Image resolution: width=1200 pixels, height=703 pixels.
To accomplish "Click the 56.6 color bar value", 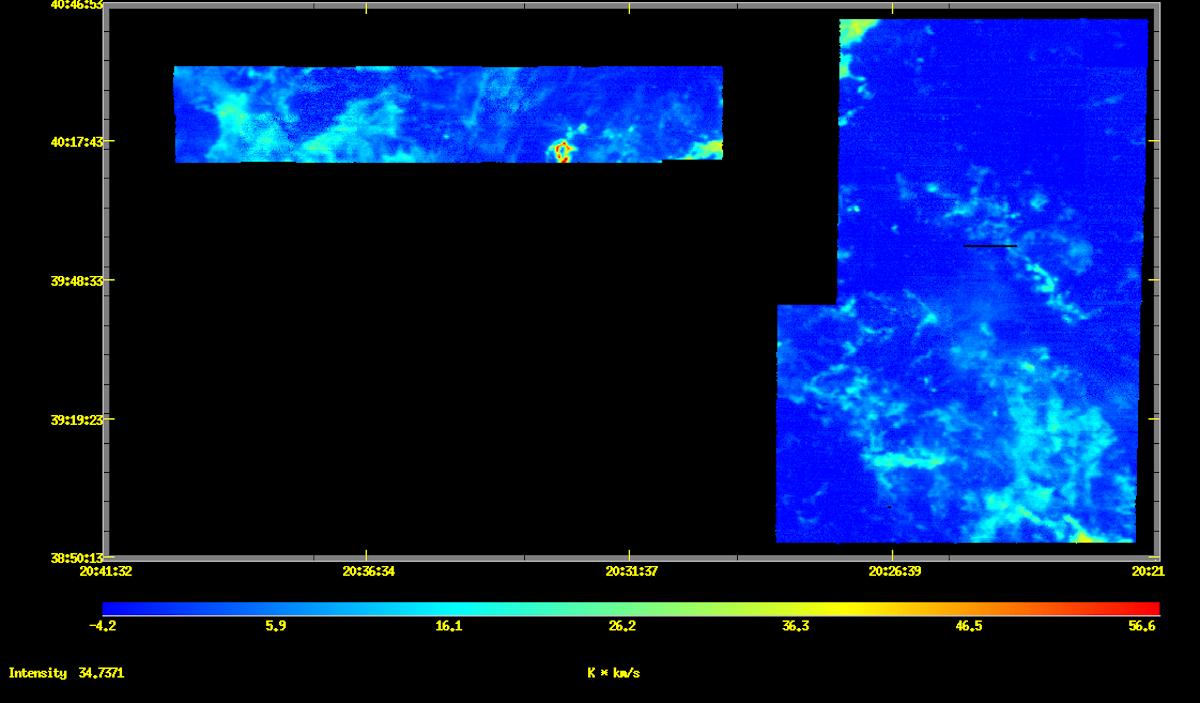I will click(x=1142, y=626).
